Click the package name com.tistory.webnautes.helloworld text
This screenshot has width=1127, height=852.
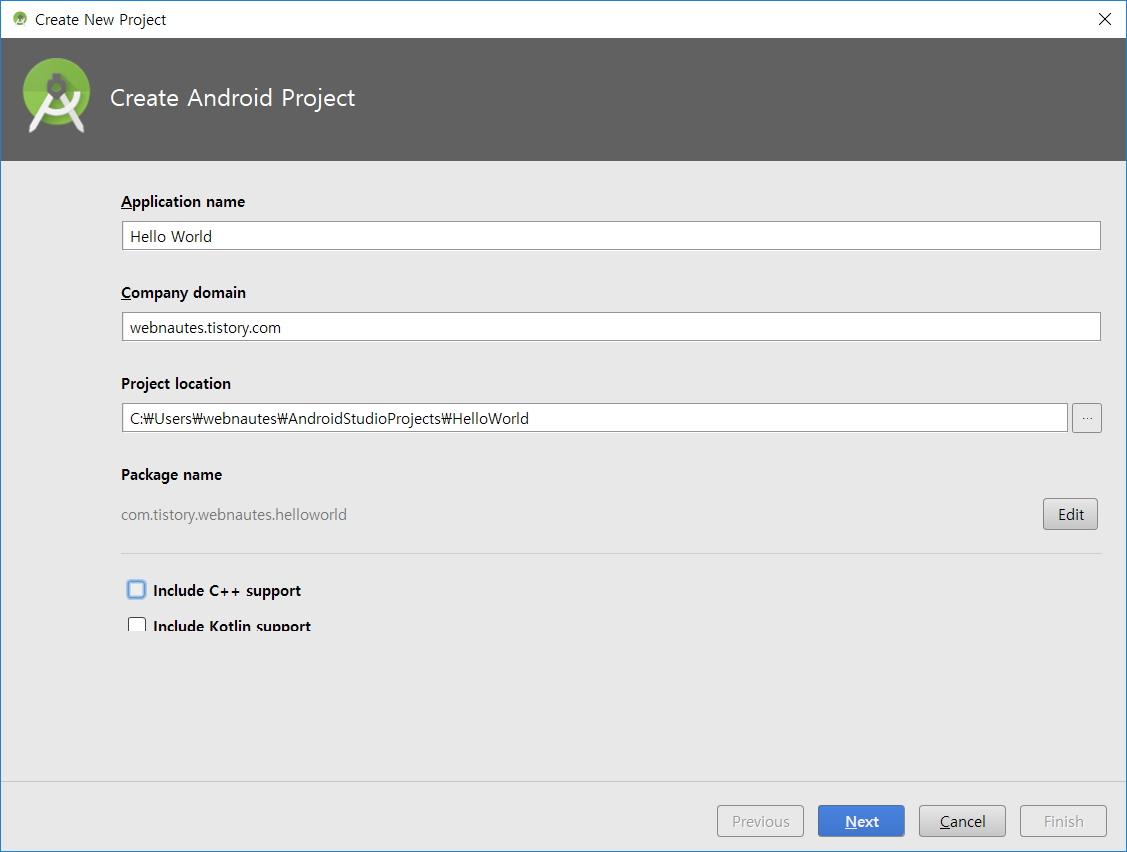(234, 515)
